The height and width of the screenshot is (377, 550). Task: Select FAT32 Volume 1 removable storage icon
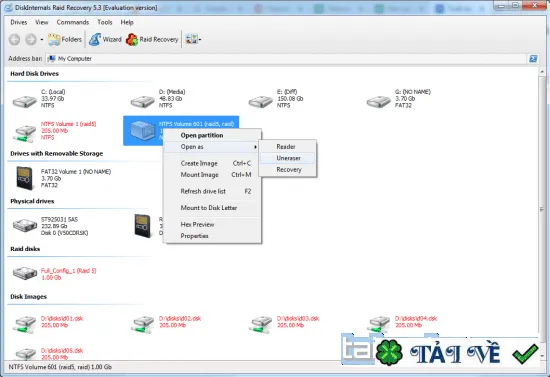pyautogui.click(x=25, y=178)
